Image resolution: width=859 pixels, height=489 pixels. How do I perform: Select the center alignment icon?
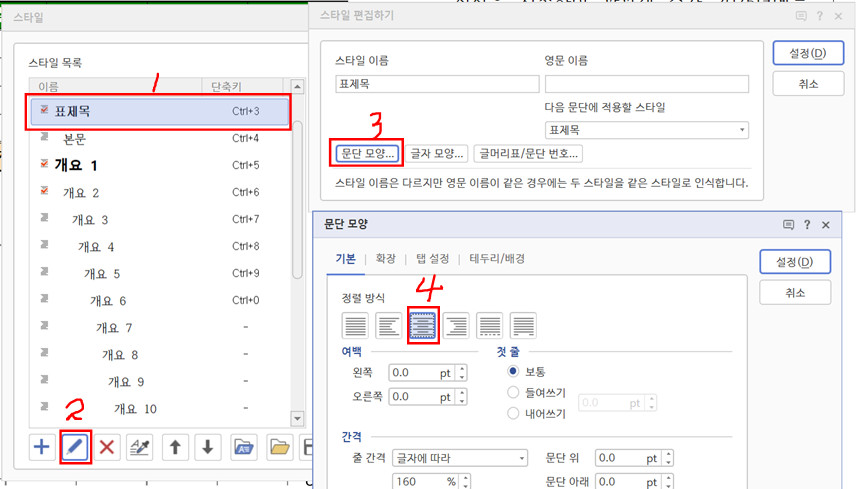pos(423,325)
